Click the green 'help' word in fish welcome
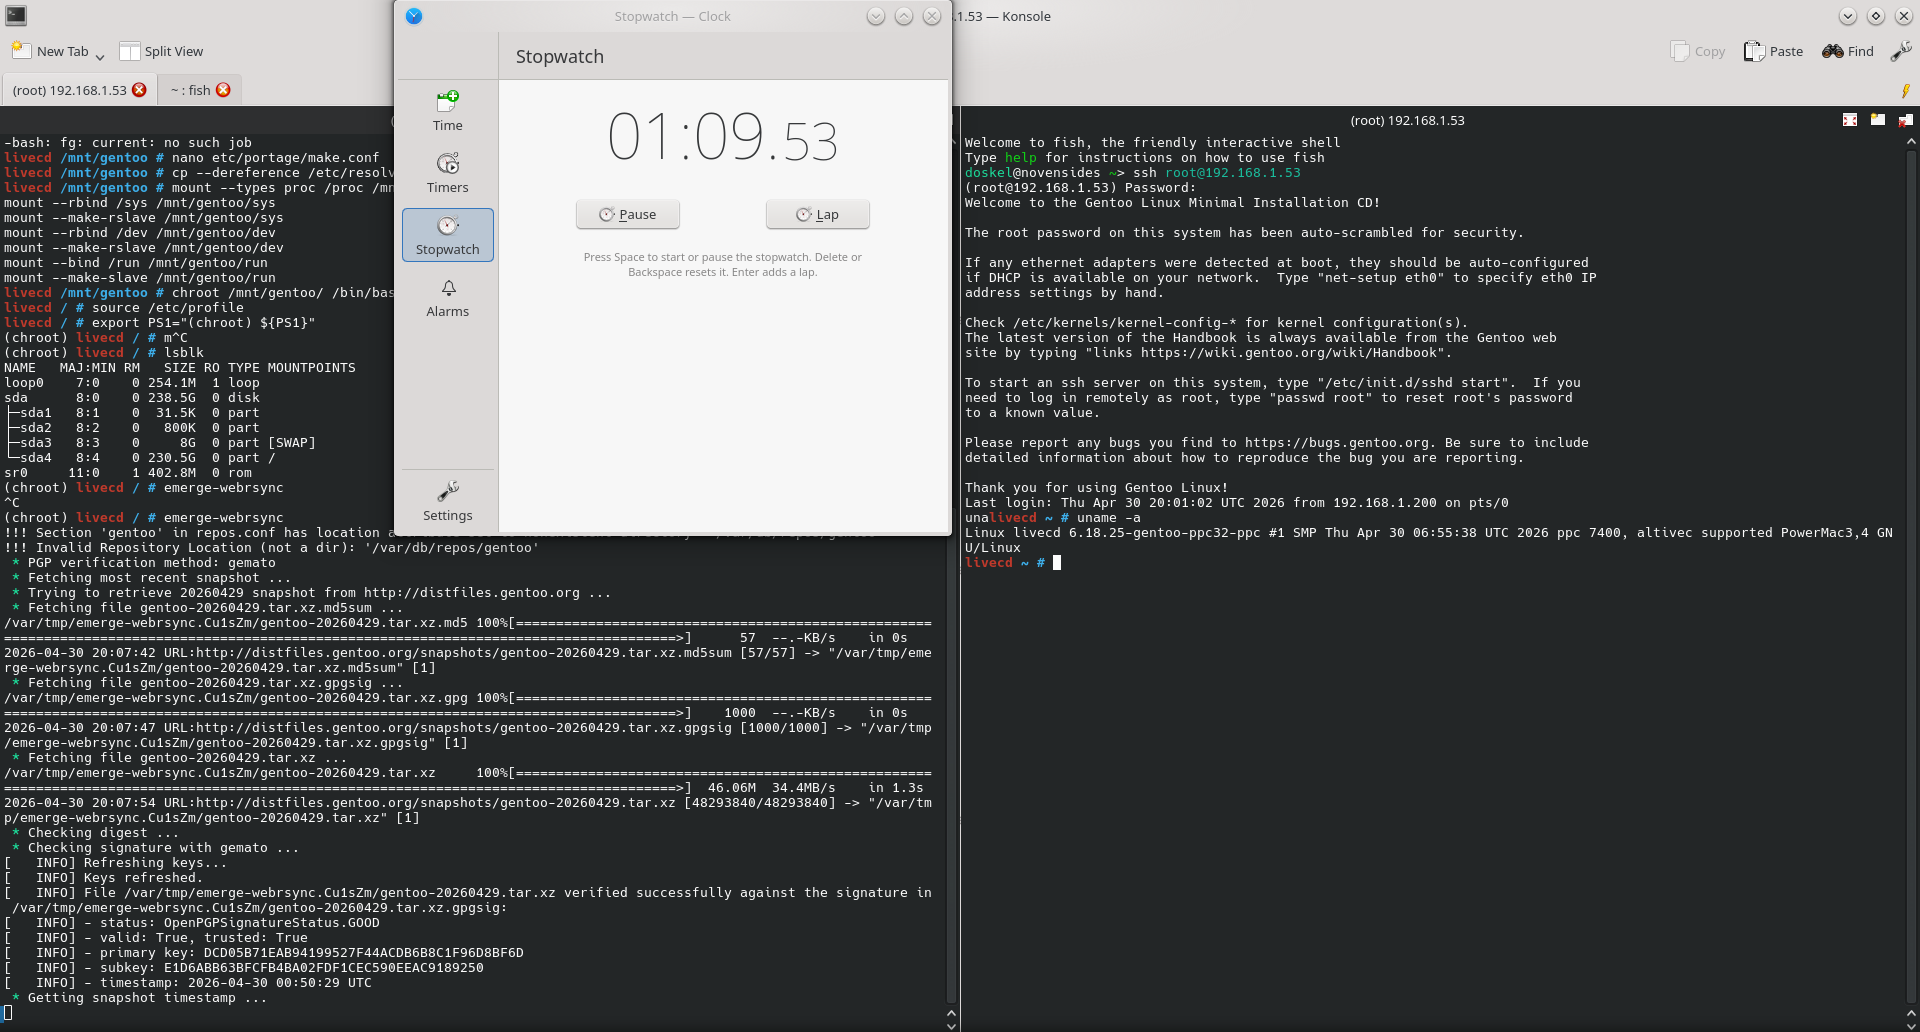The width and height of the screenshot is (1920, 1032). pyautogui.click(x=1021, y=158)
